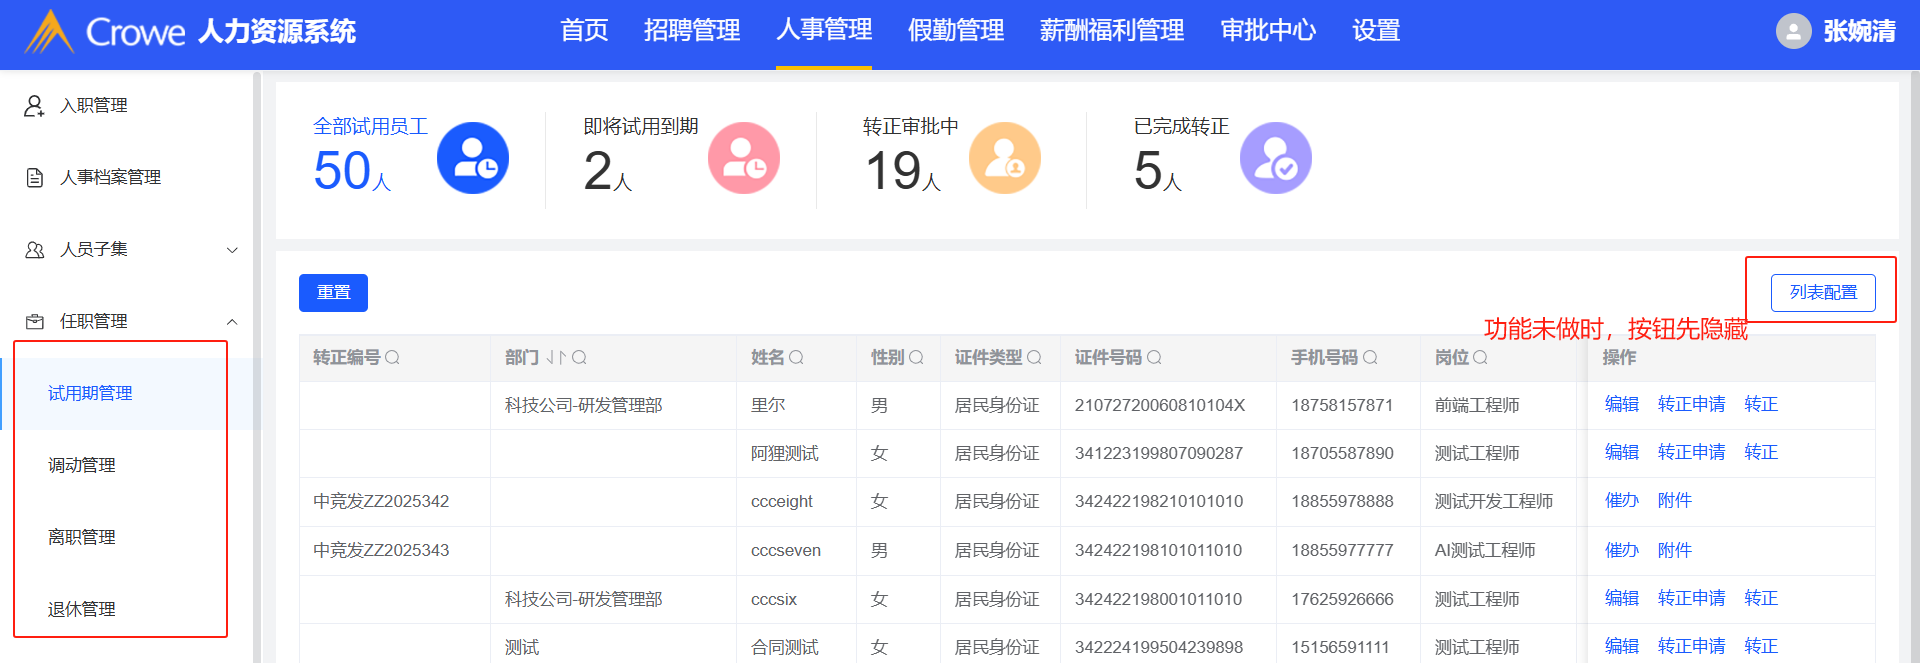This screenshot has height=663, width=1920.
Task: Open the 假勤管理 top navigation tab
Action: pyautogui.click(x=955, y=31)
